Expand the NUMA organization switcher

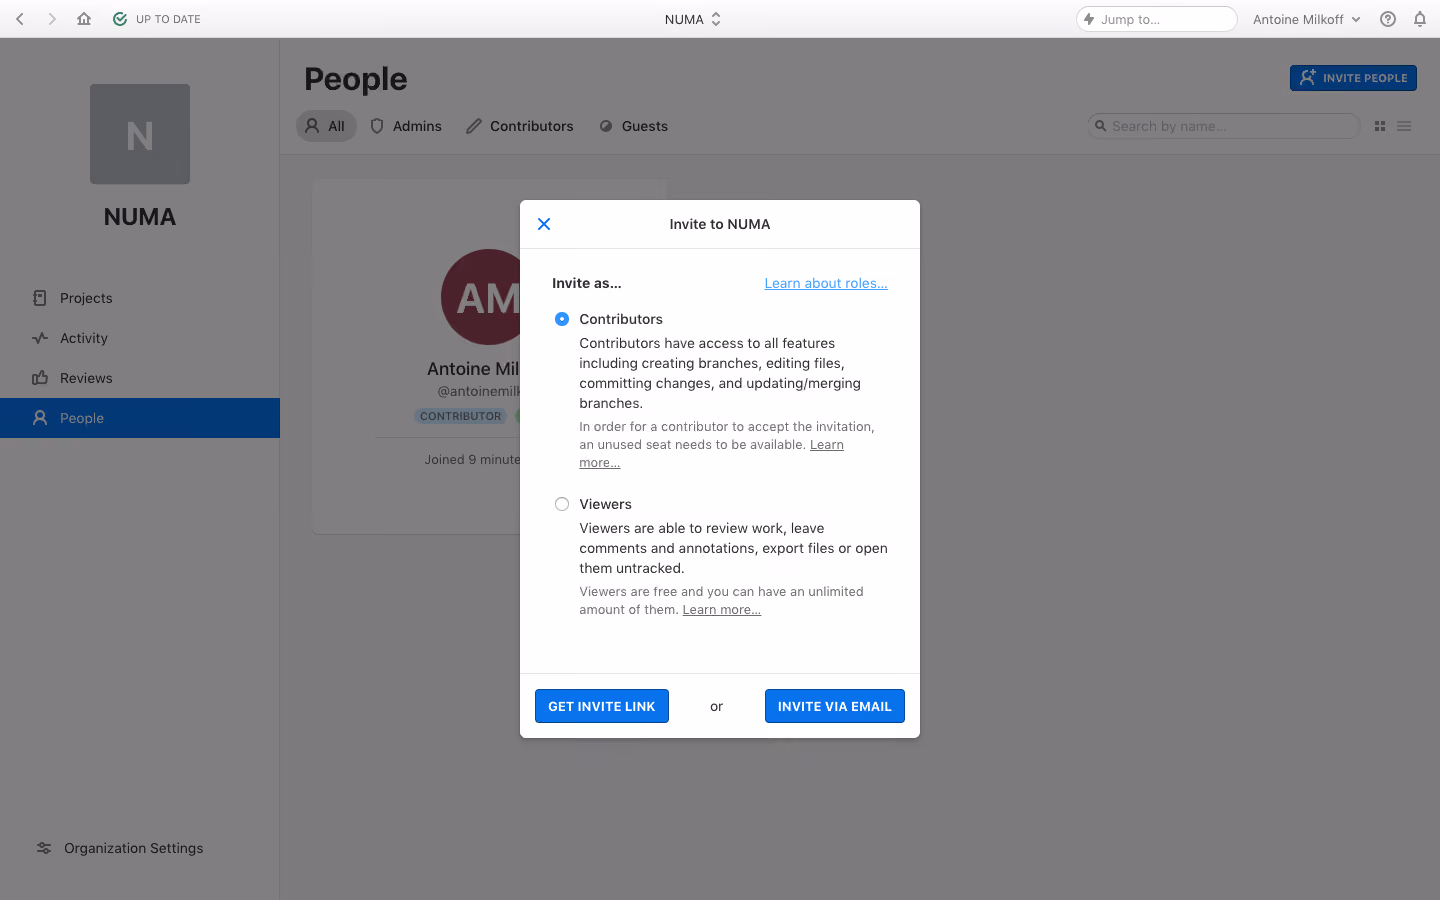point(693,19)
